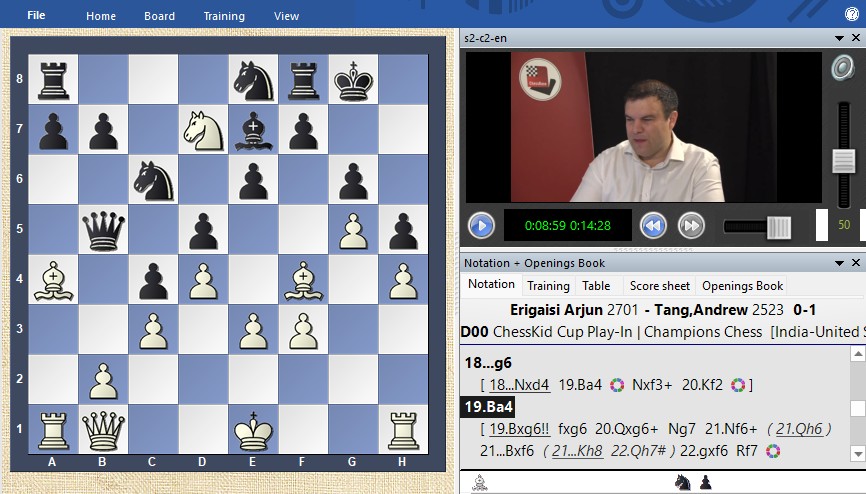Open the video pane dropdown arrow
Image resolution: width=866 pixels, height=494 pixels.
click(x=840, y=37)
